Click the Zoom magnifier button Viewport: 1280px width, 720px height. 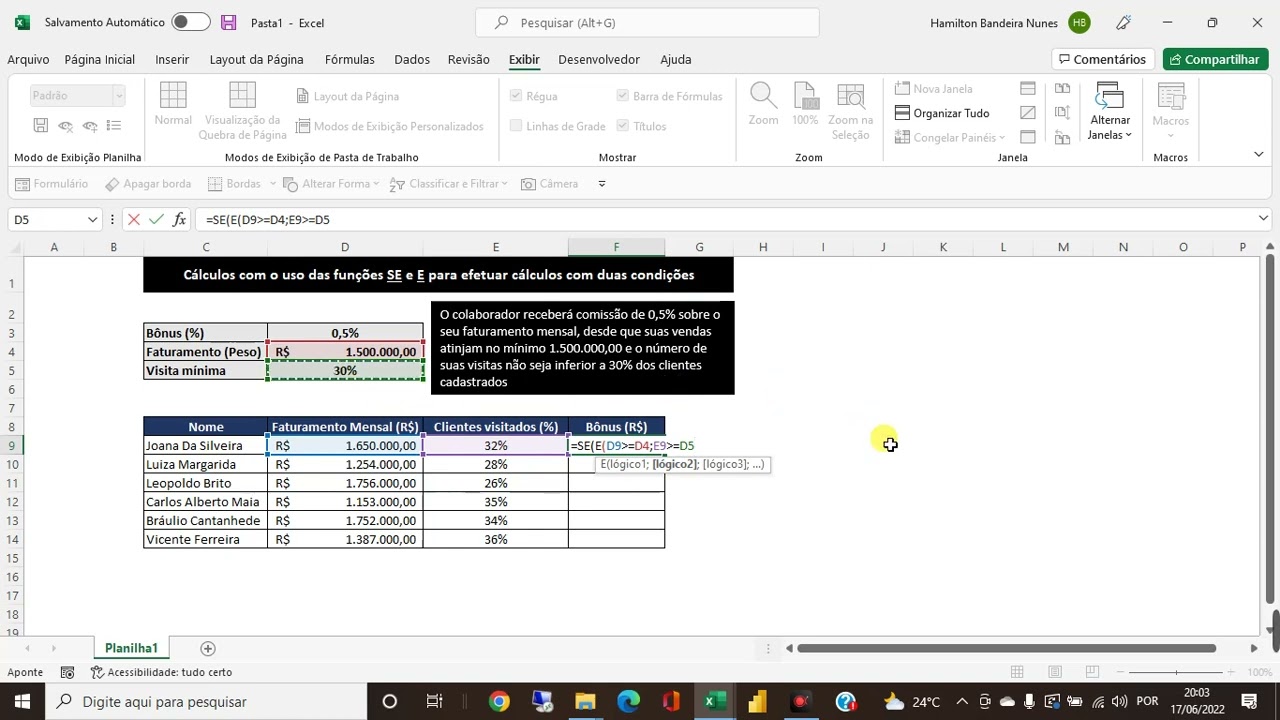(763, 105)
